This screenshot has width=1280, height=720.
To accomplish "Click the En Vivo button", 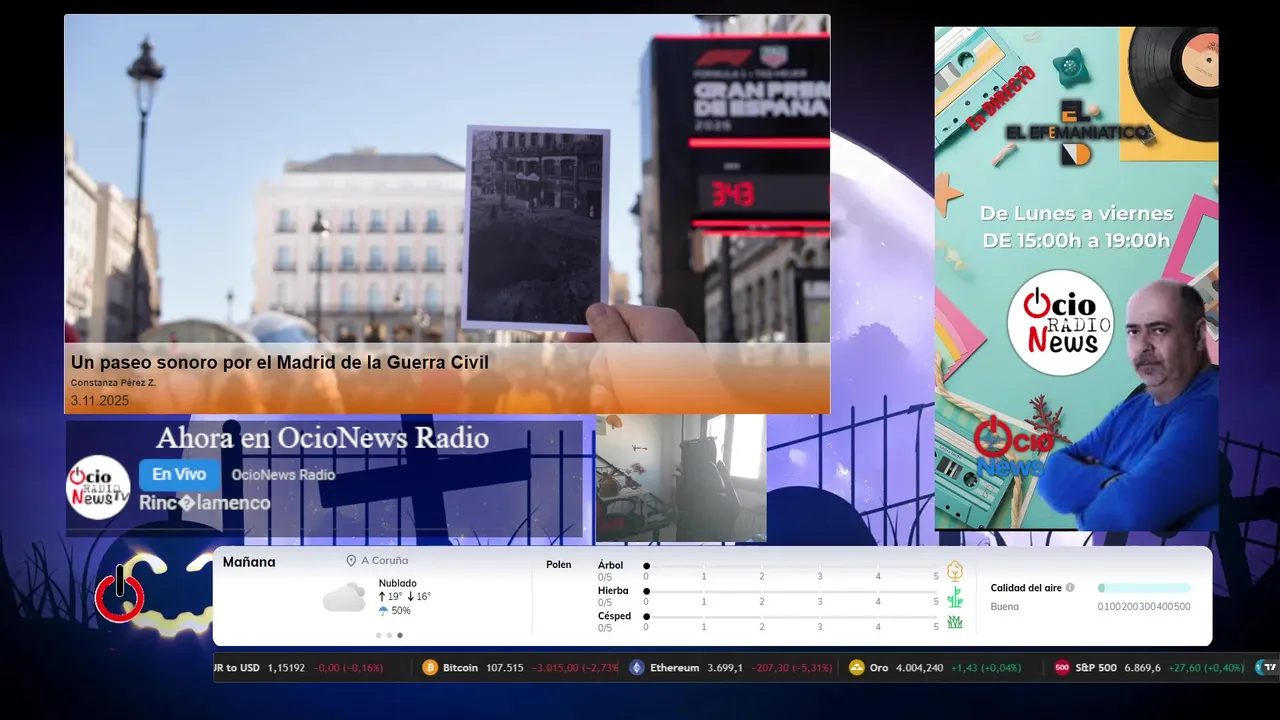I will tap(180, 475).
